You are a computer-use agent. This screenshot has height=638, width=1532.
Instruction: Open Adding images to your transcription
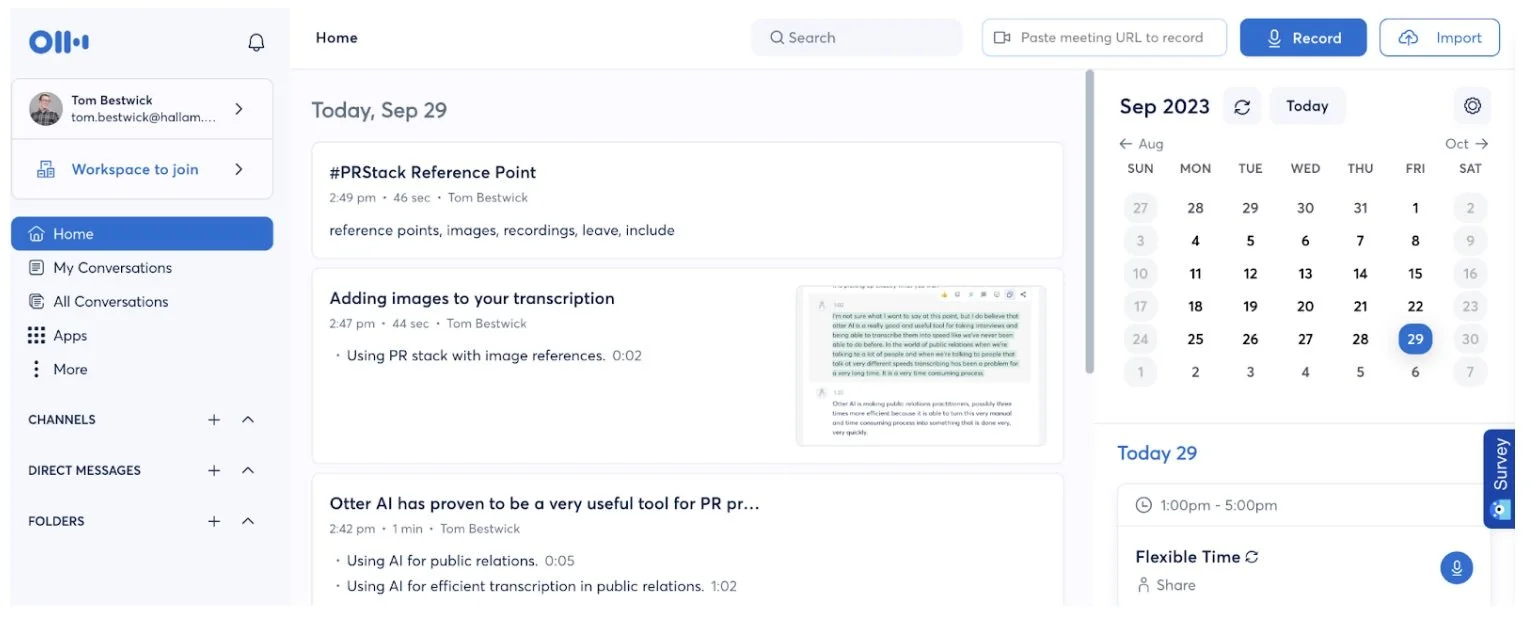pos(472,298)
